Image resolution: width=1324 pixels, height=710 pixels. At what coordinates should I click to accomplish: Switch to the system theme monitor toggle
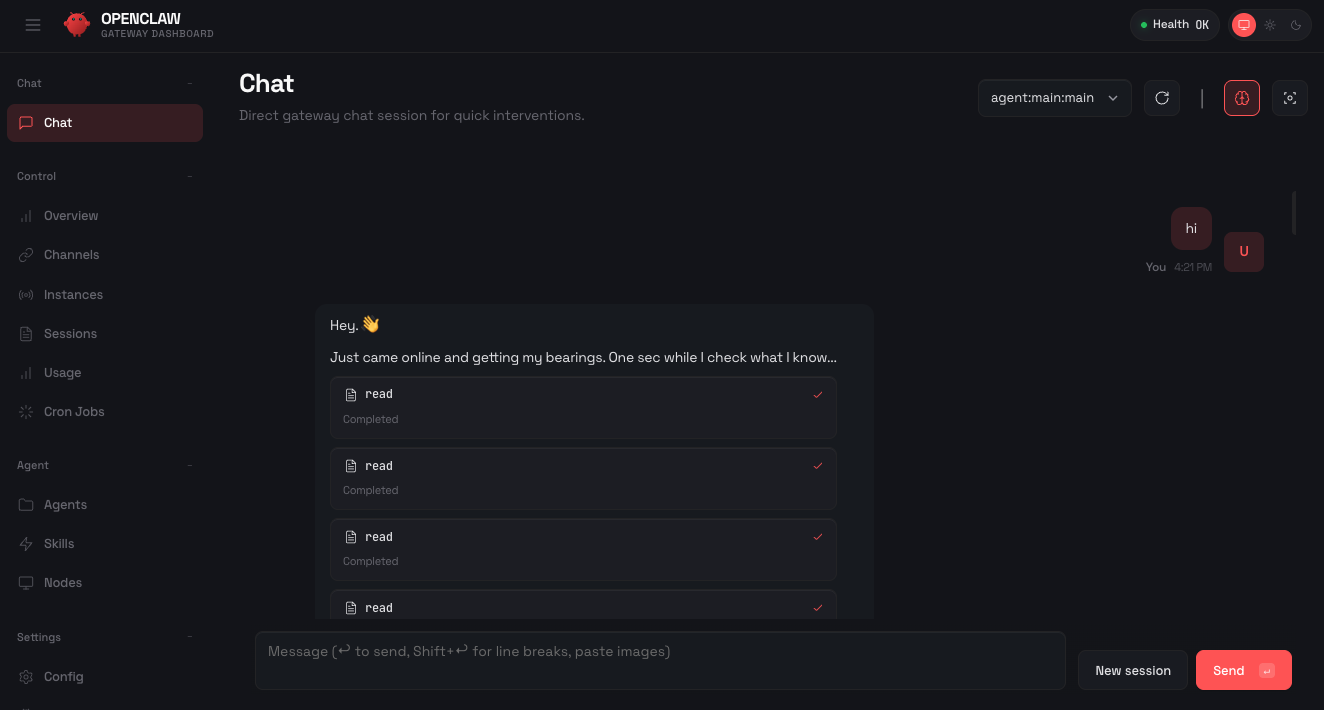[1244, 25]
